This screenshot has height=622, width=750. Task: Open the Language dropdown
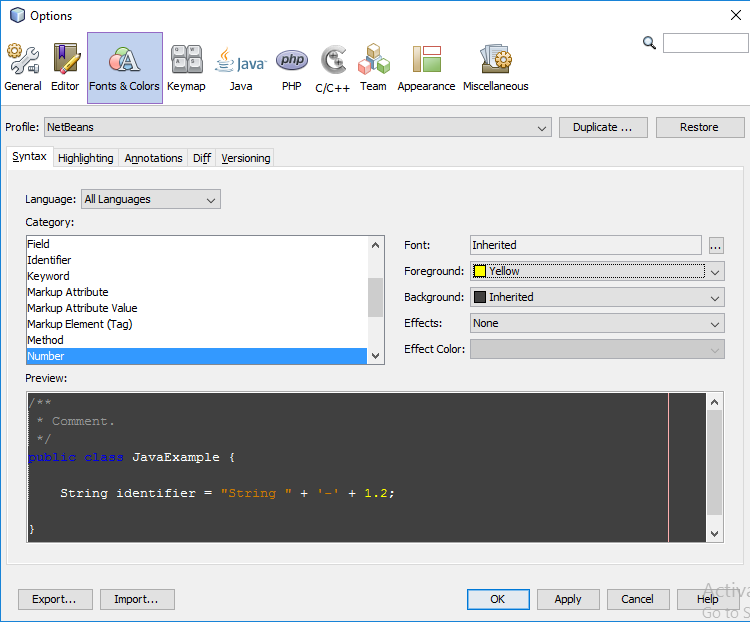tap(151, 200)
